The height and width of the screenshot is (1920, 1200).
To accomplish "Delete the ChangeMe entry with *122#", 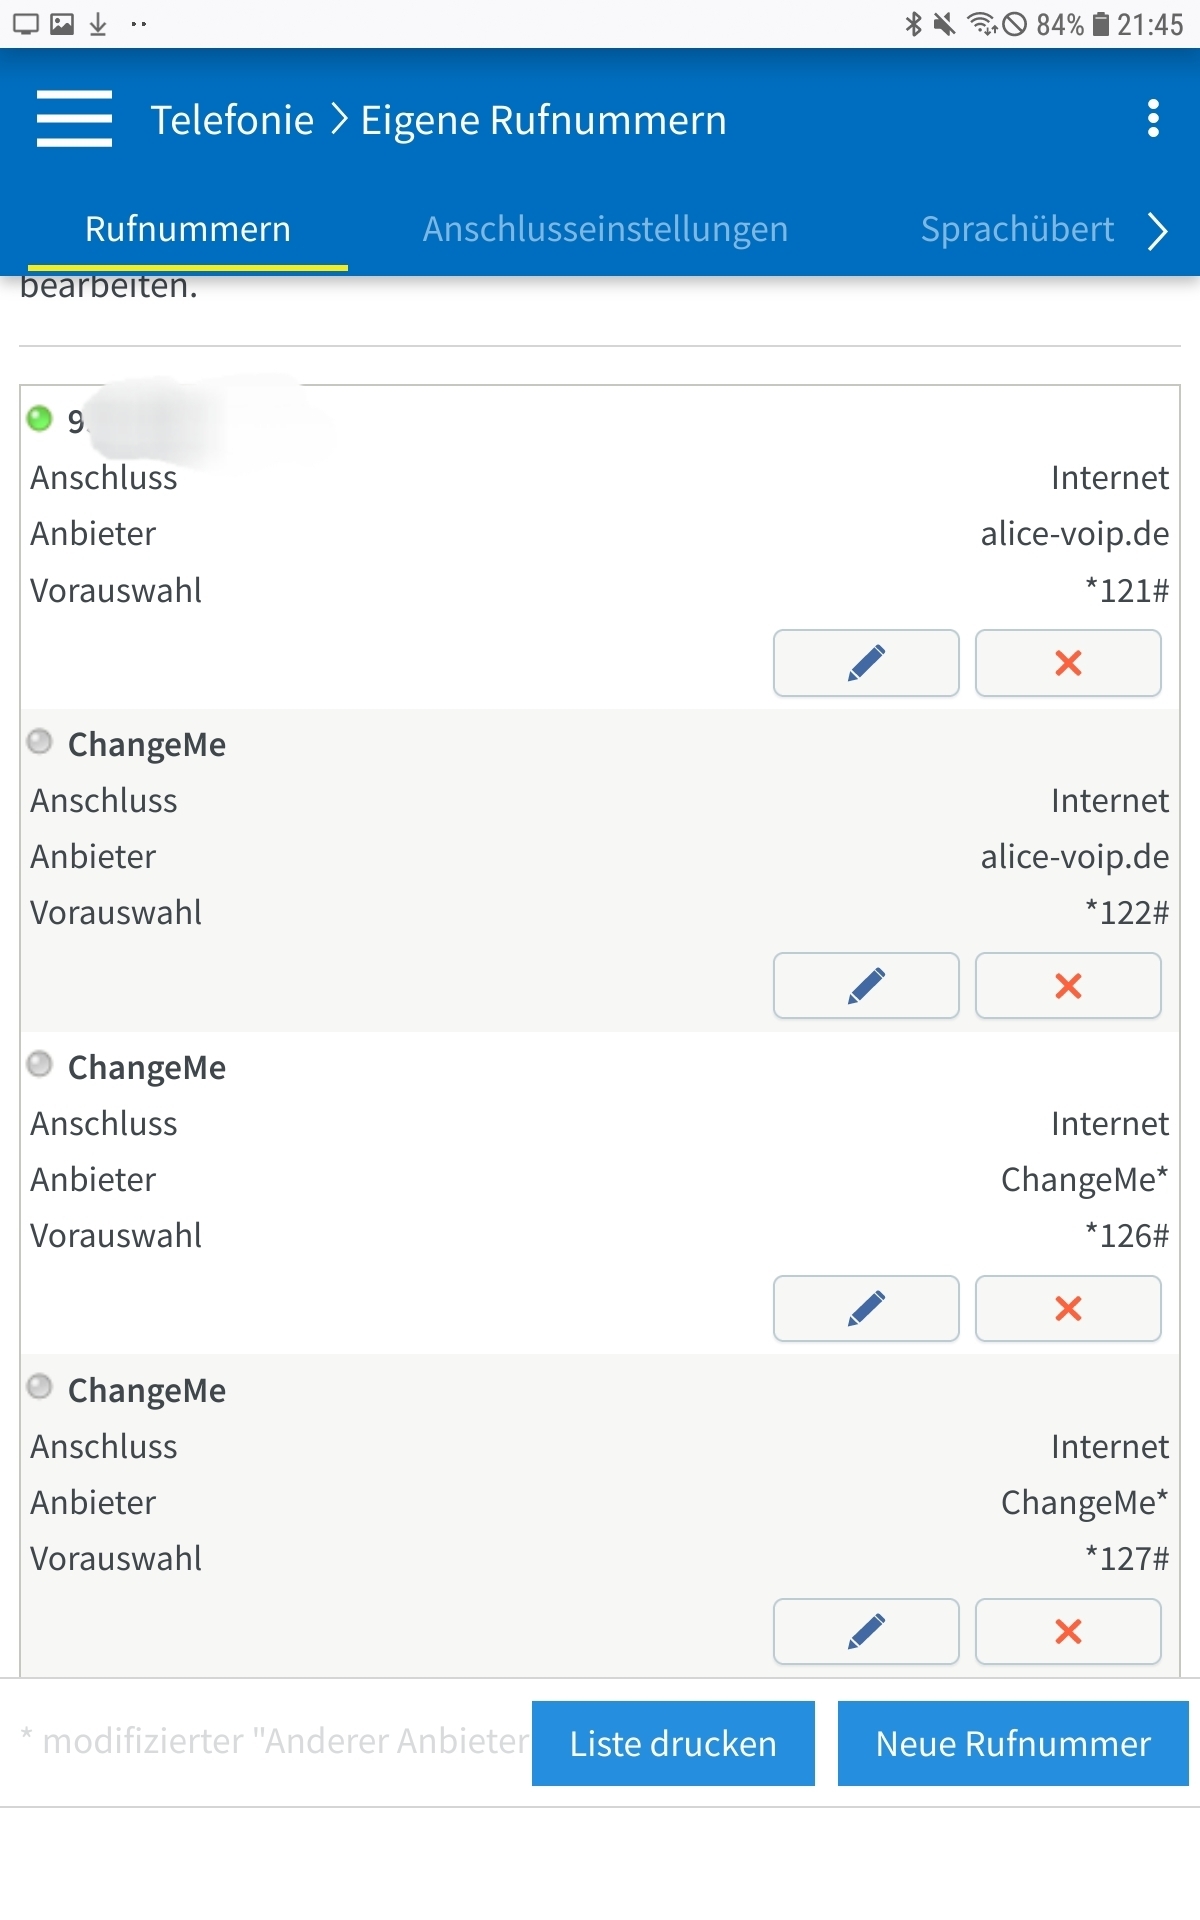I will click(1068, 986).
